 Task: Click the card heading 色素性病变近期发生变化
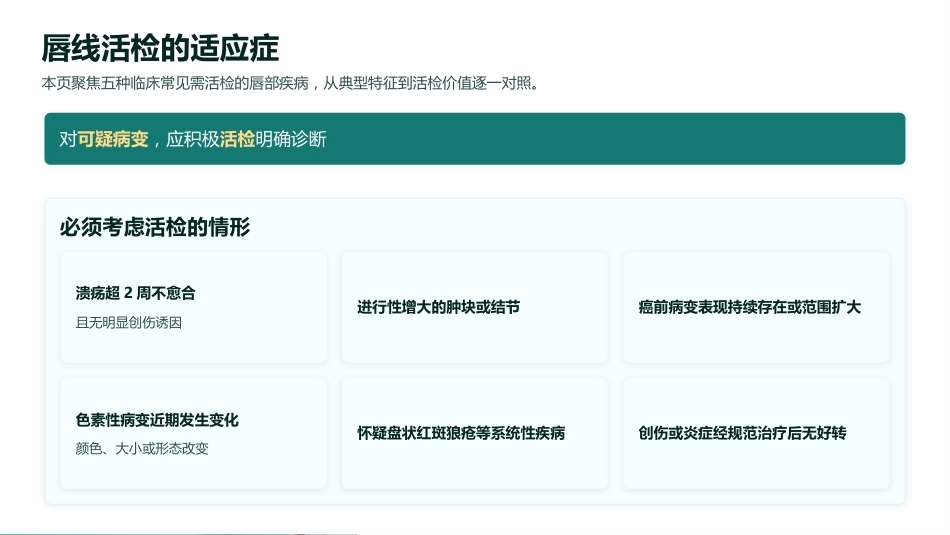point(157,420)
